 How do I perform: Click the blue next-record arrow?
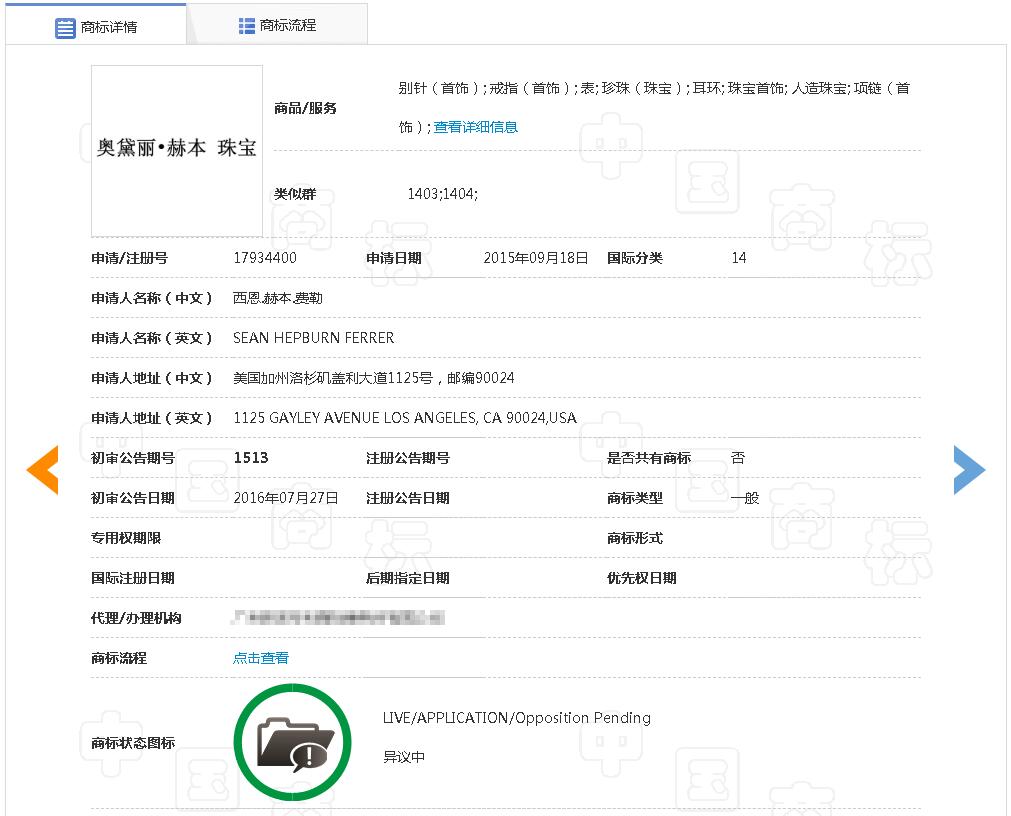pos(970,470)
